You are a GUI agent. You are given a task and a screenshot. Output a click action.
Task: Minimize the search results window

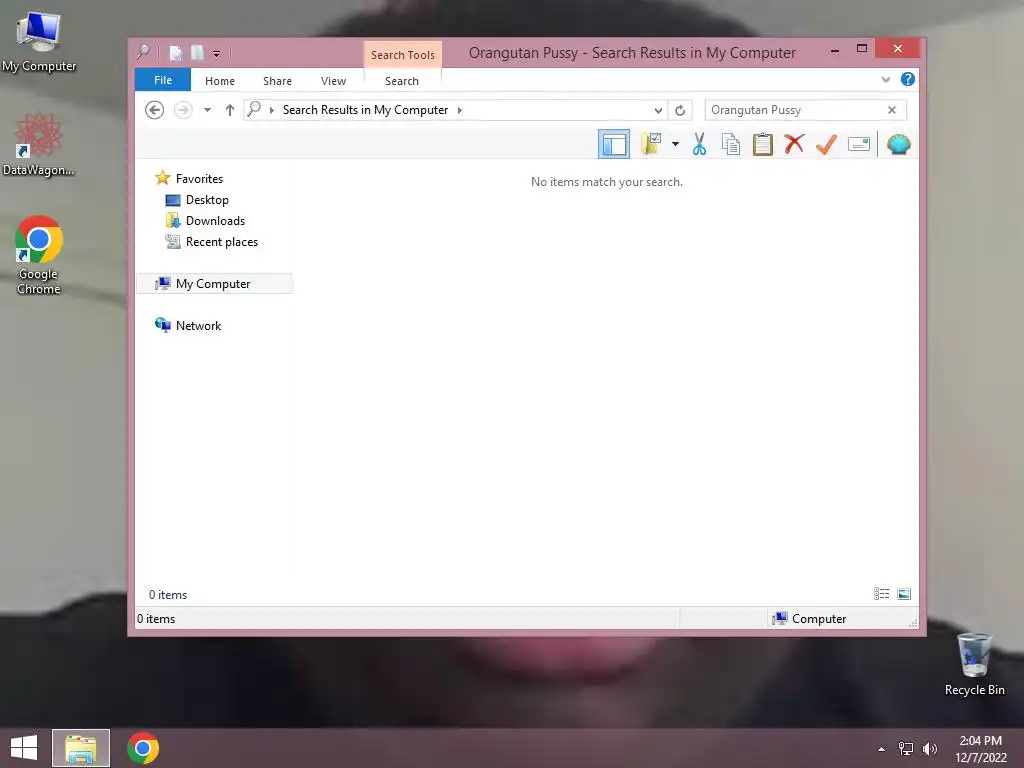pos(835,50)
